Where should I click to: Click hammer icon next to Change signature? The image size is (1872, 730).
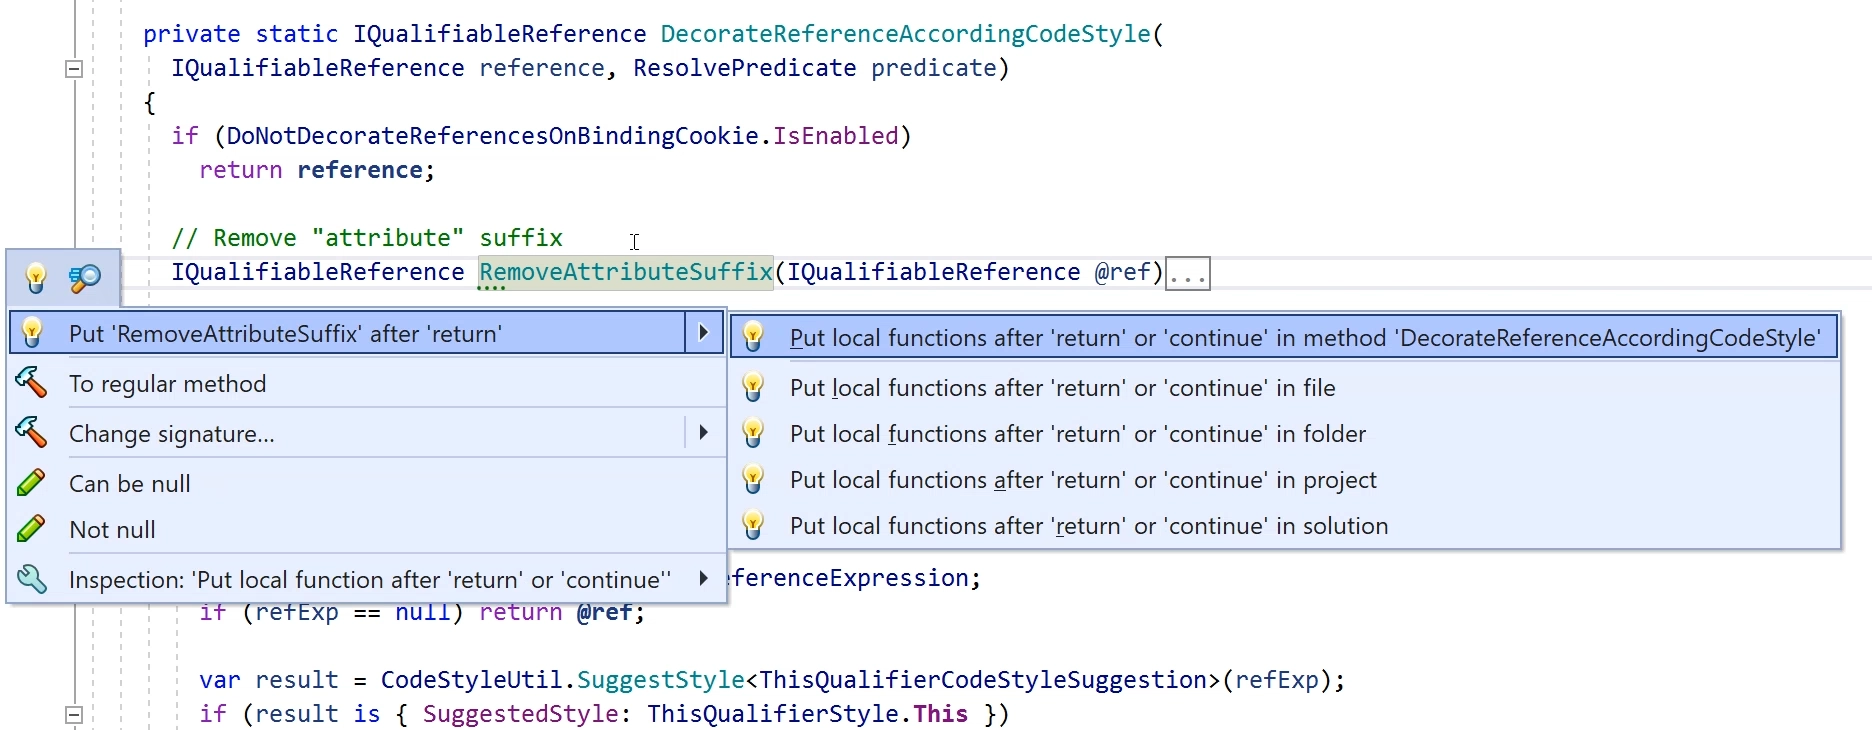(32, 433)
